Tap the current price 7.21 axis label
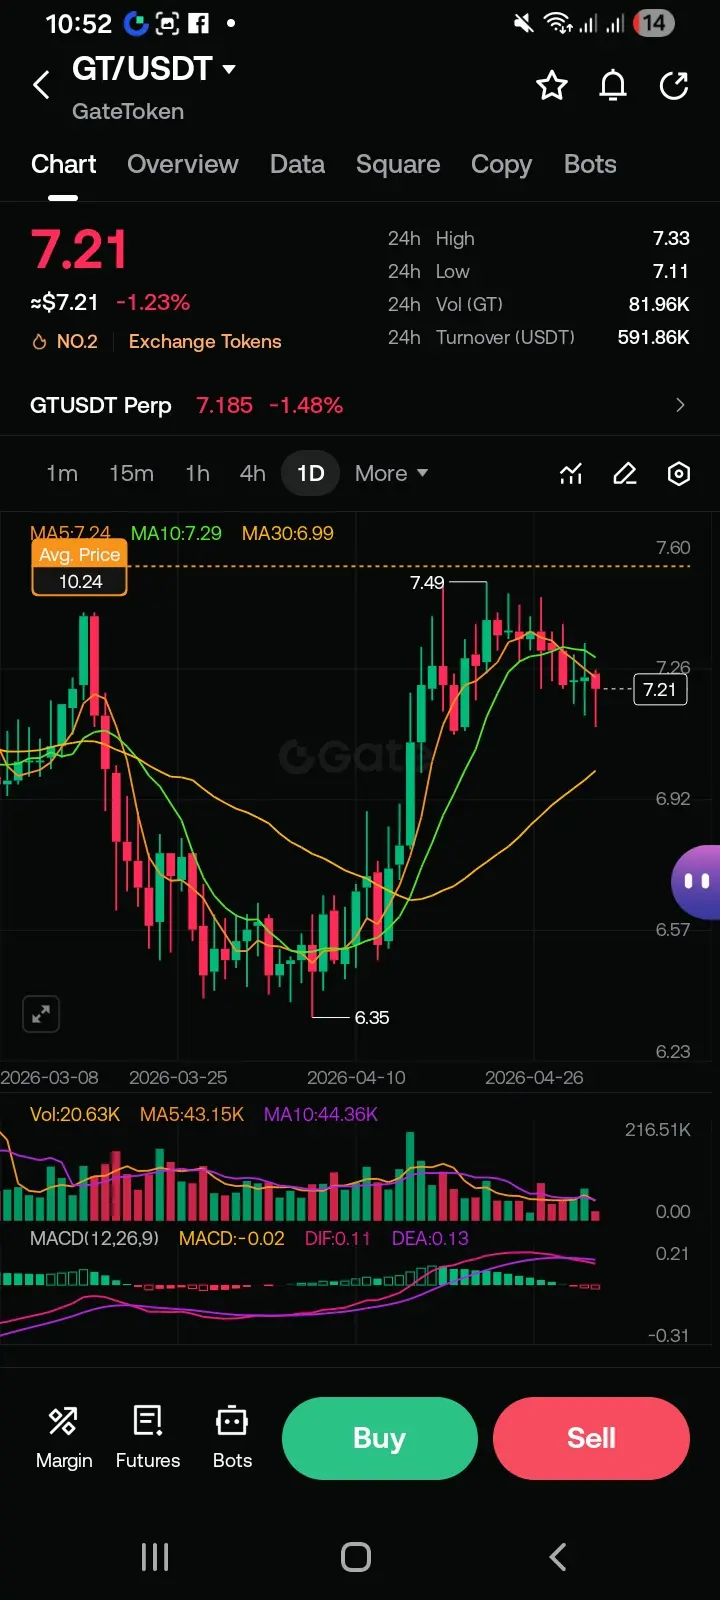Screen dimensions: 720x1600 click(x=660, y=689)
